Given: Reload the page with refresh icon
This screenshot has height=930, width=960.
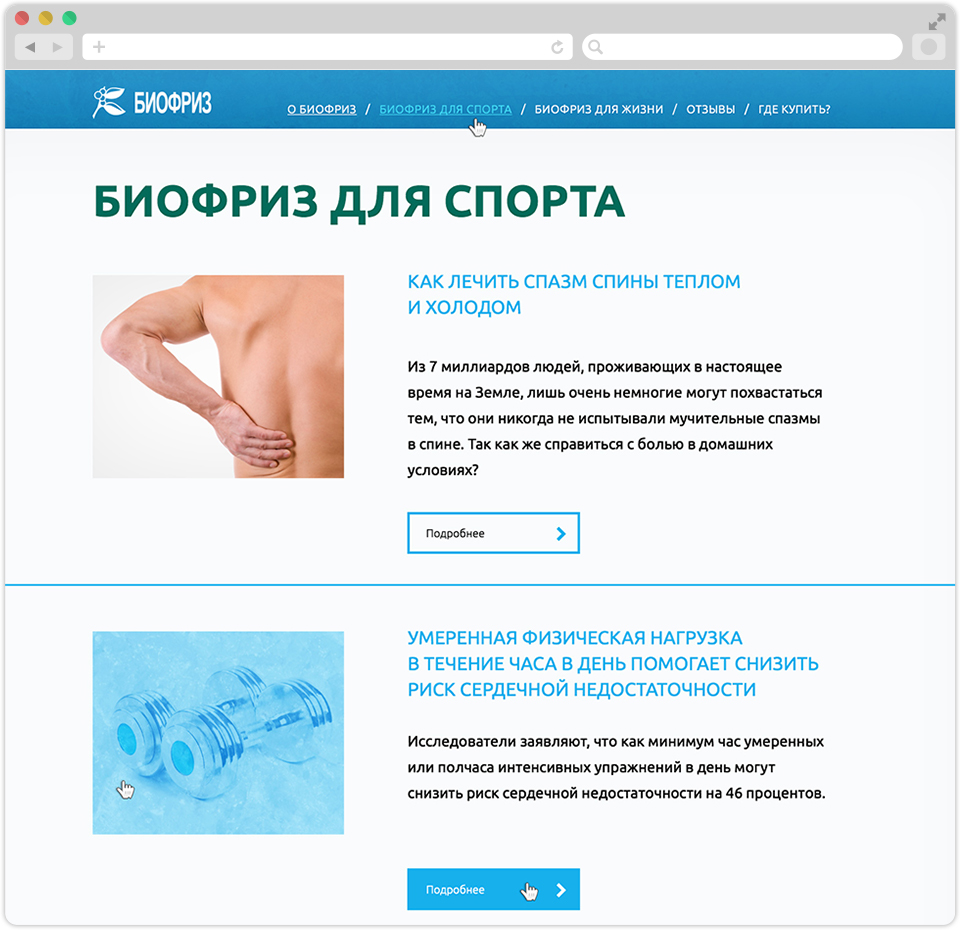Looking at the screenshot, I should click(x=557, y=47).
